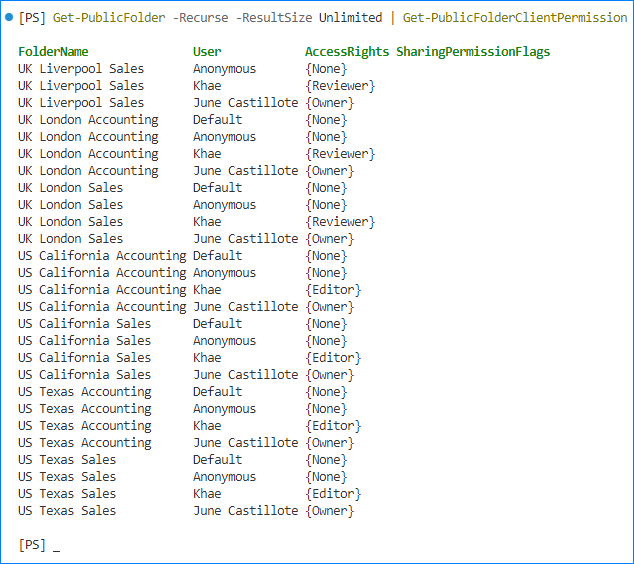Image resolution: width=634 pixels, height=564 pixels.
Task: Click the SharingPermissionFlags column header
Action: pos(473,52)
